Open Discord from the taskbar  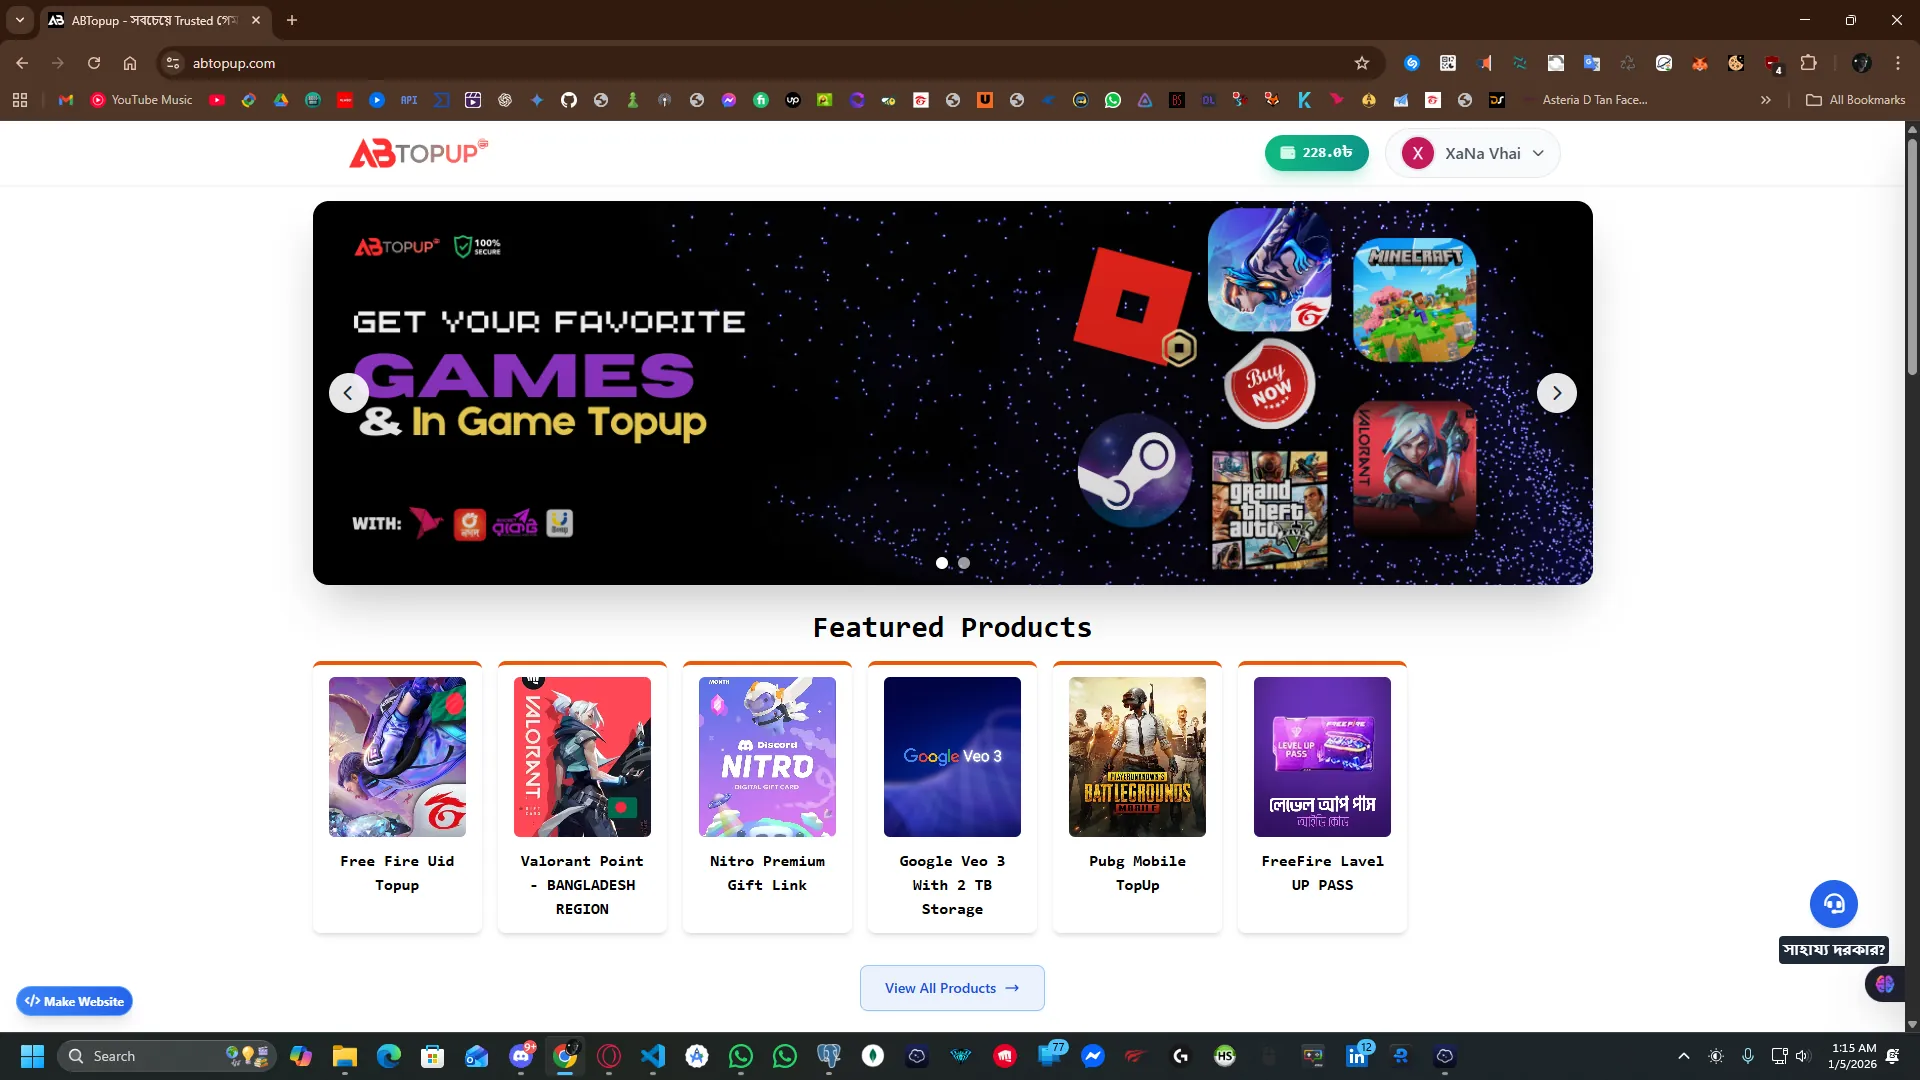coord(521,1057)
